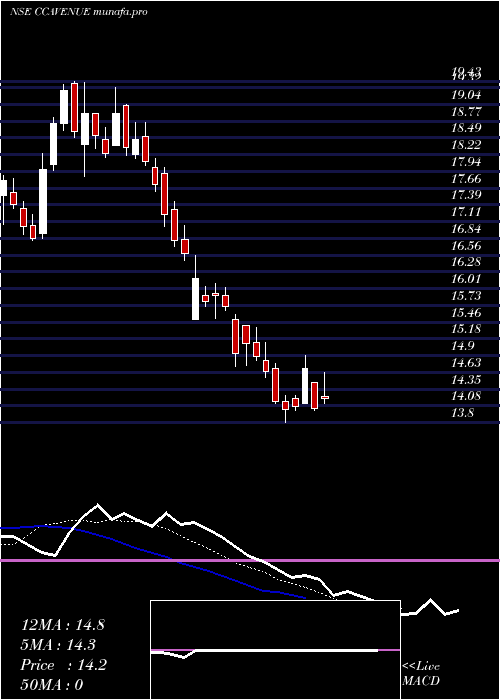500x700 pixels.
Task: Click the 16.01 price label
Action: (467, 279)
